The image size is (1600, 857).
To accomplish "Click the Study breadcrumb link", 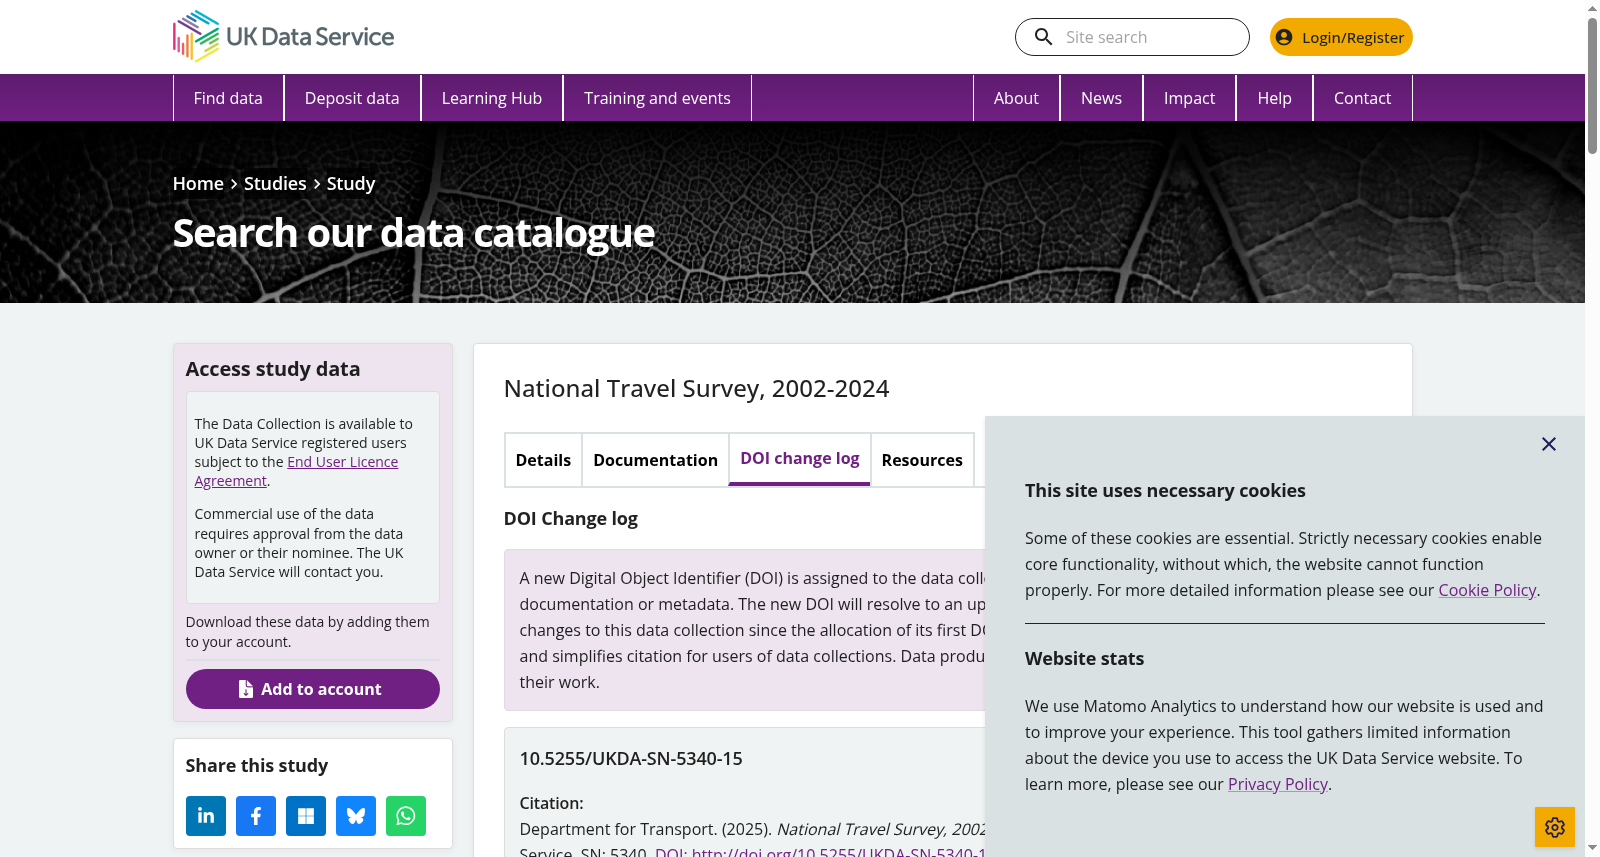I will tap(351, 183).
